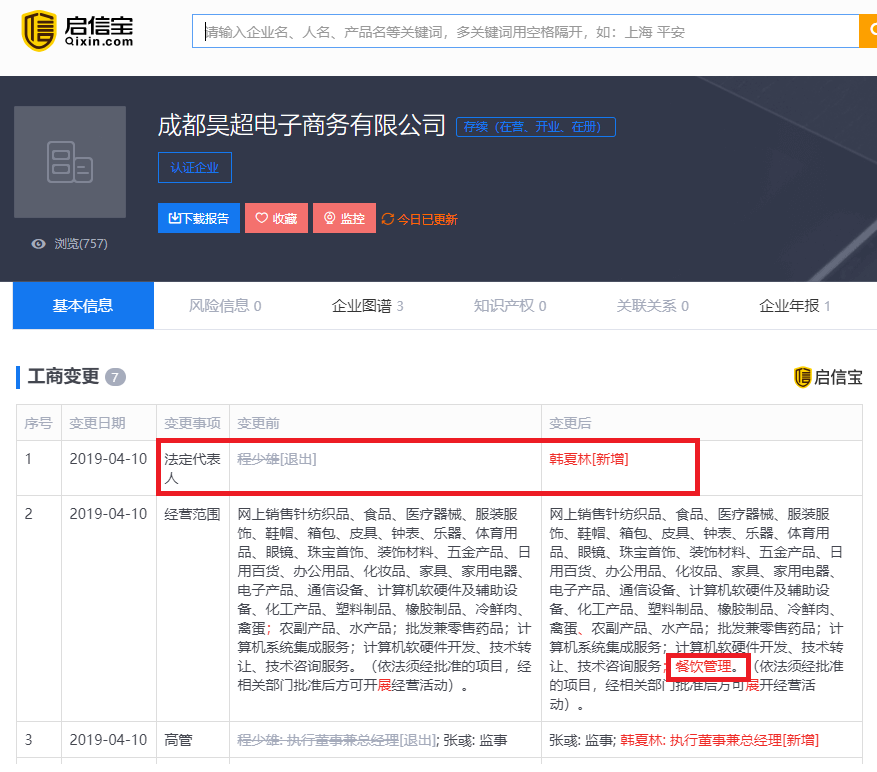Open the 企业年报 tab
This screenshot has height=772, width=877.
795,305
